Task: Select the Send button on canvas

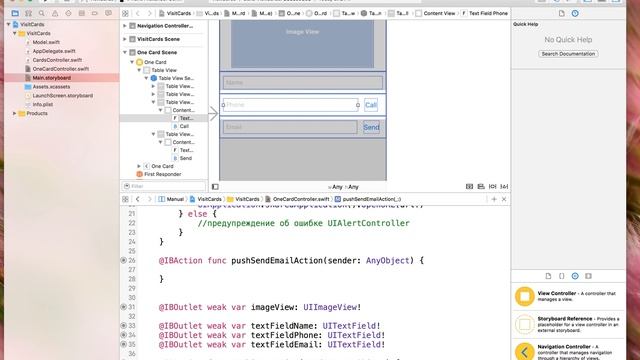Action: coord(371,127)
